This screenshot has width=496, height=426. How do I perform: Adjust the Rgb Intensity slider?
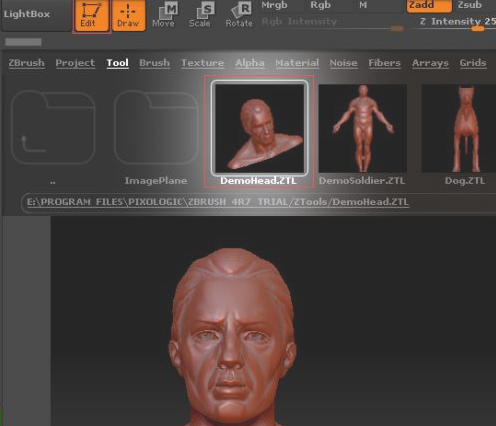(x=332, y=24)
